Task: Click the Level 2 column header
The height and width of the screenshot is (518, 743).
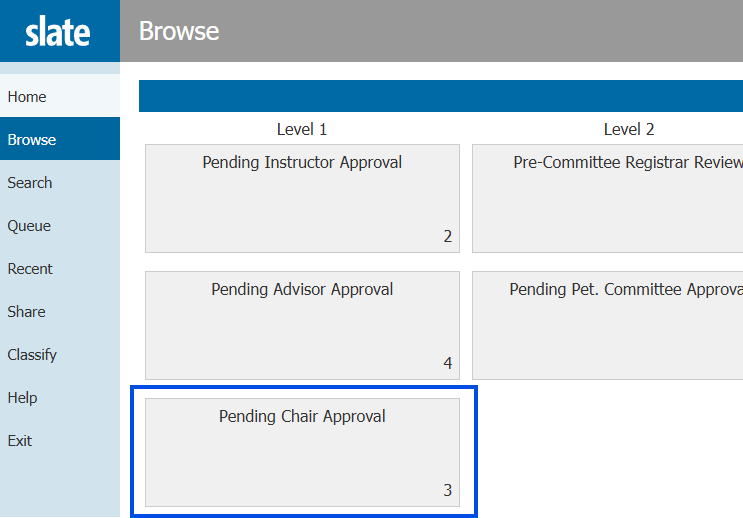Action: [629, 129]
